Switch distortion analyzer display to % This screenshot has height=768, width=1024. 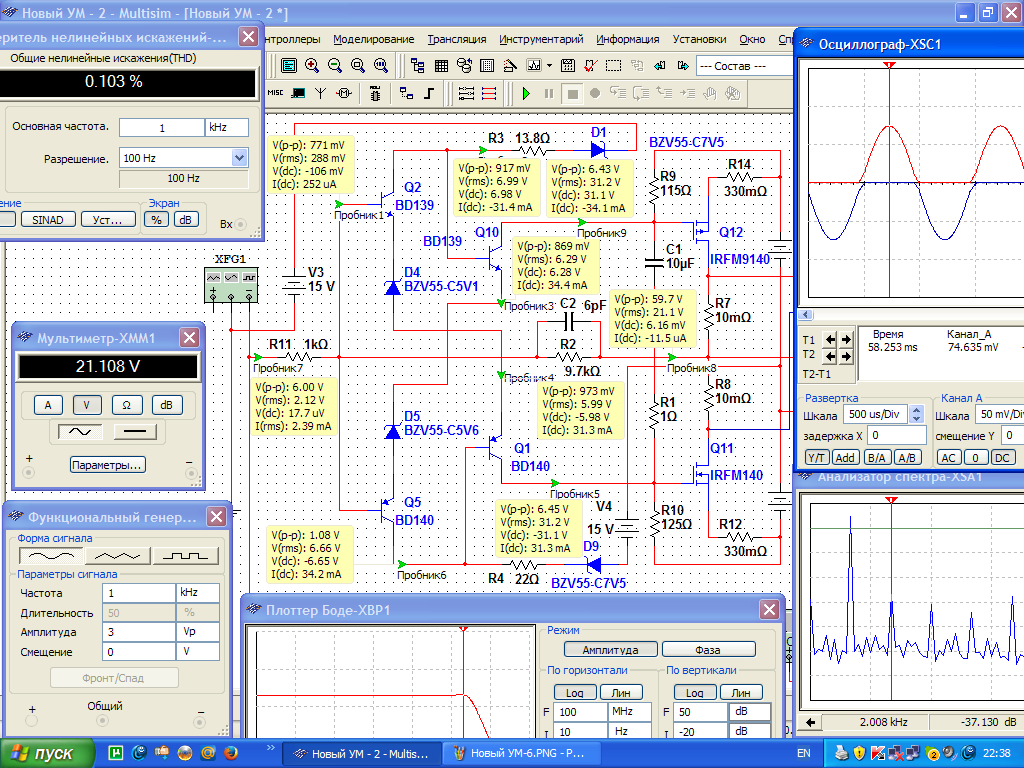click(156, 219)
